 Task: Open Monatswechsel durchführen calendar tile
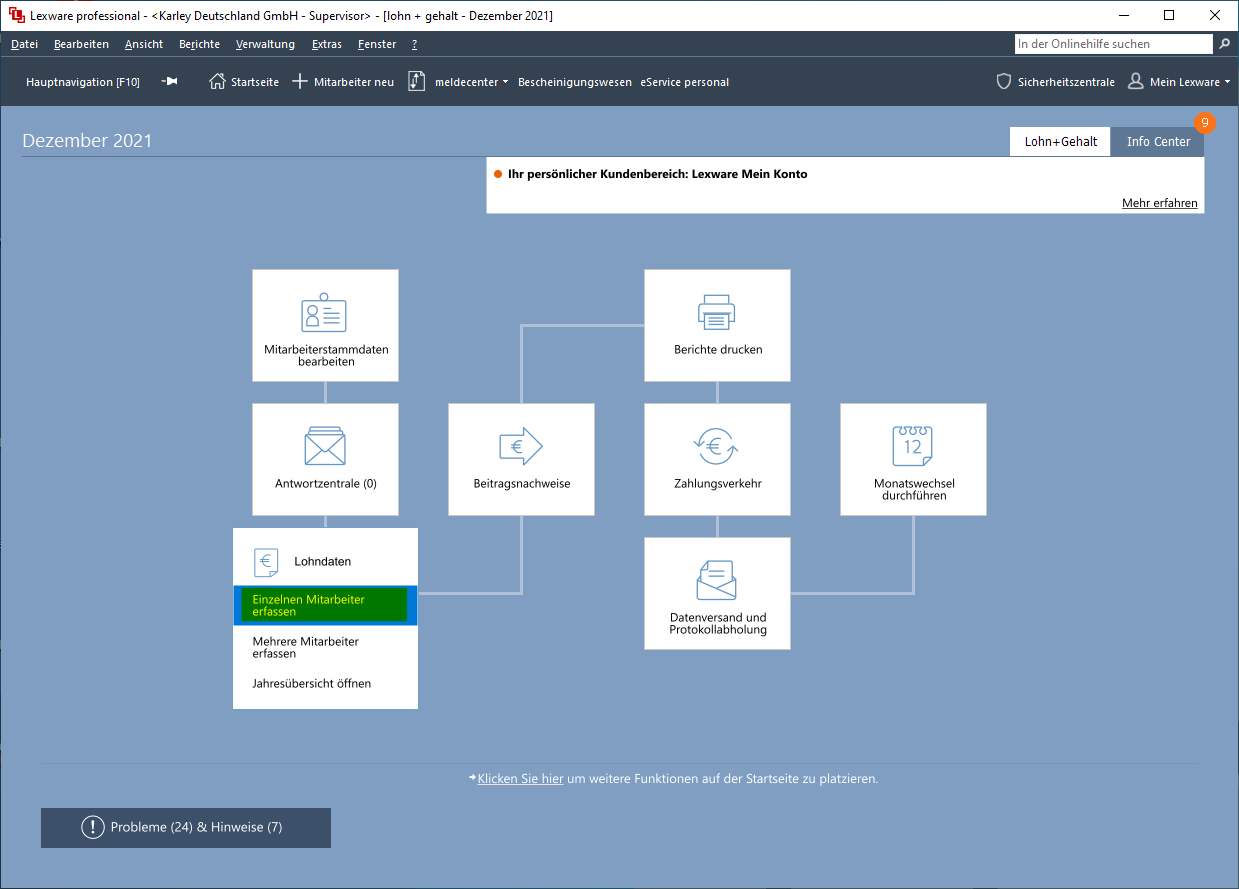pyautogui.click(x=913, y=459)
